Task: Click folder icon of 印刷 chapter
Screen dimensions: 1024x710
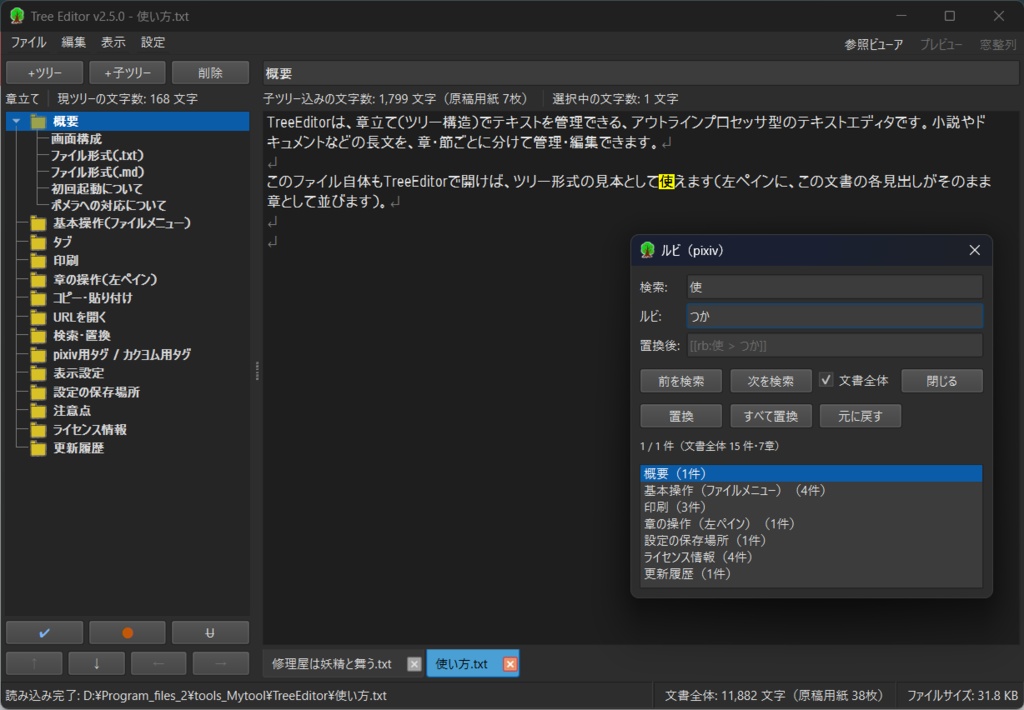Action: coord(39,261)
